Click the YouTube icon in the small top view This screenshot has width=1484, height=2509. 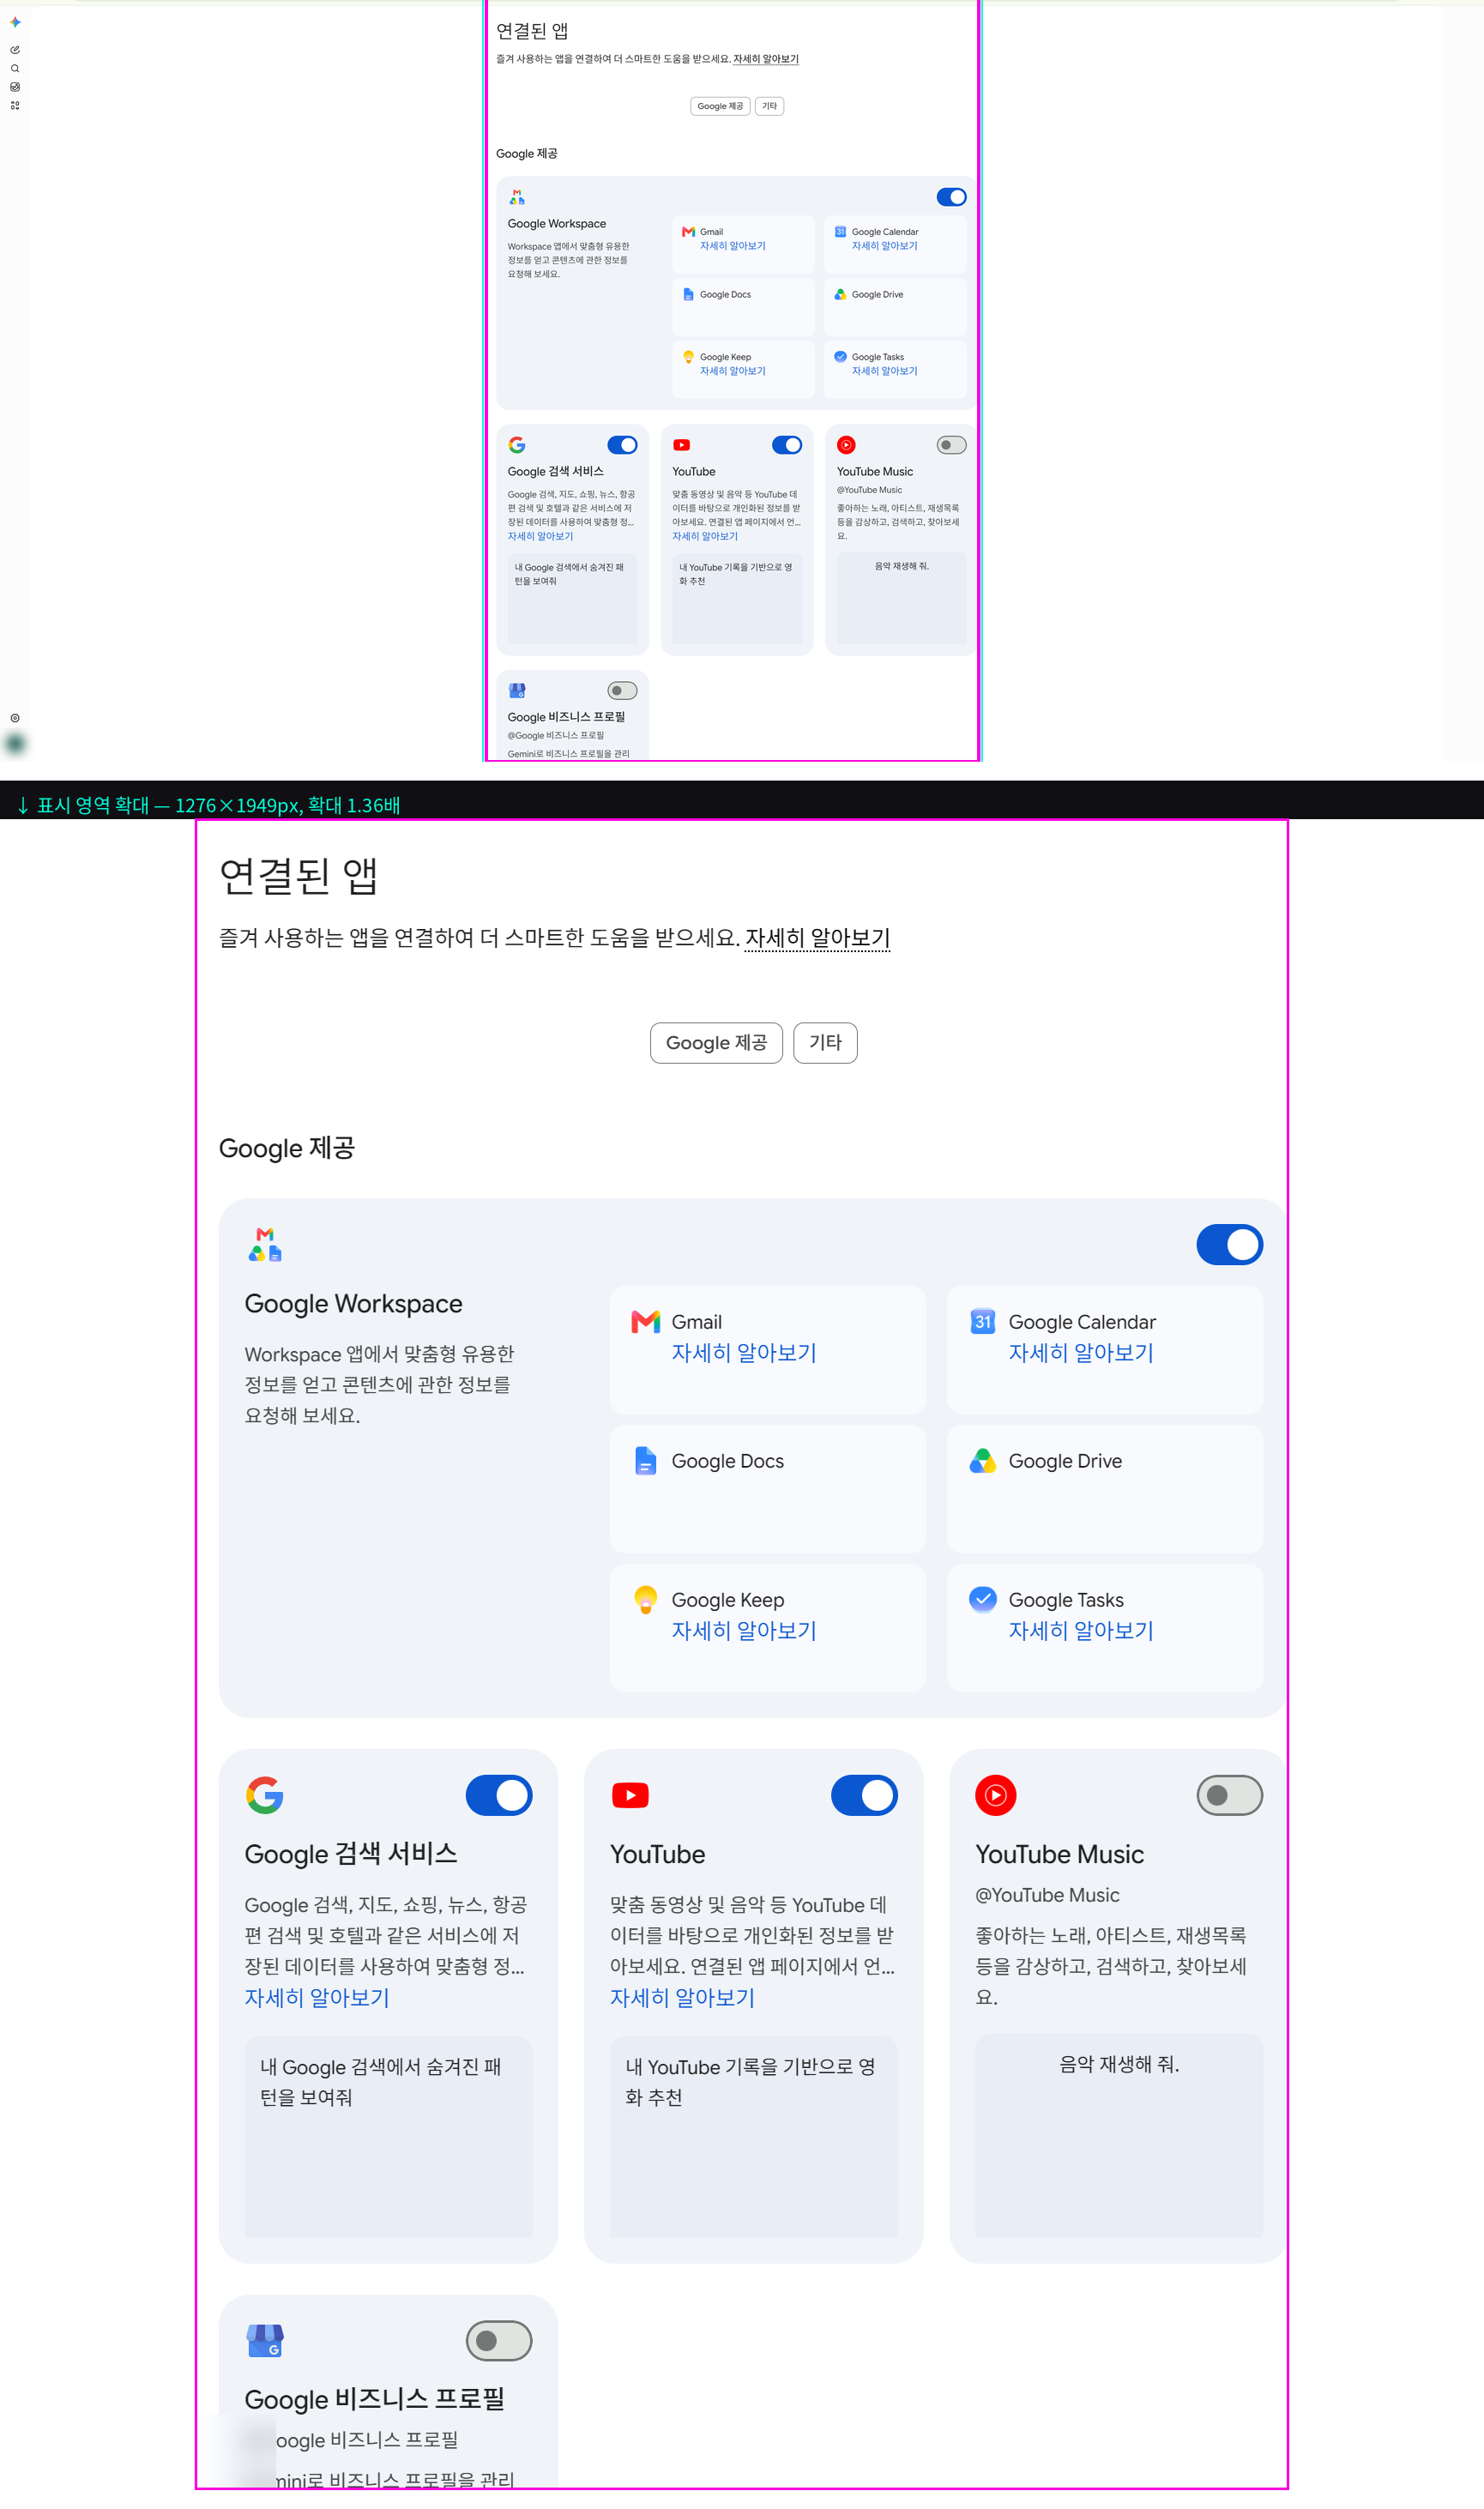tap(681, 445)
